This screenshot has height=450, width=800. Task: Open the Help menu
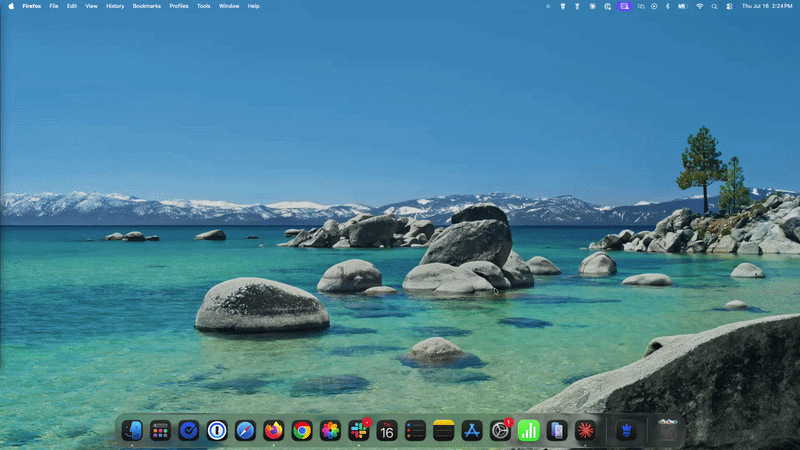[x=254, y=6]
